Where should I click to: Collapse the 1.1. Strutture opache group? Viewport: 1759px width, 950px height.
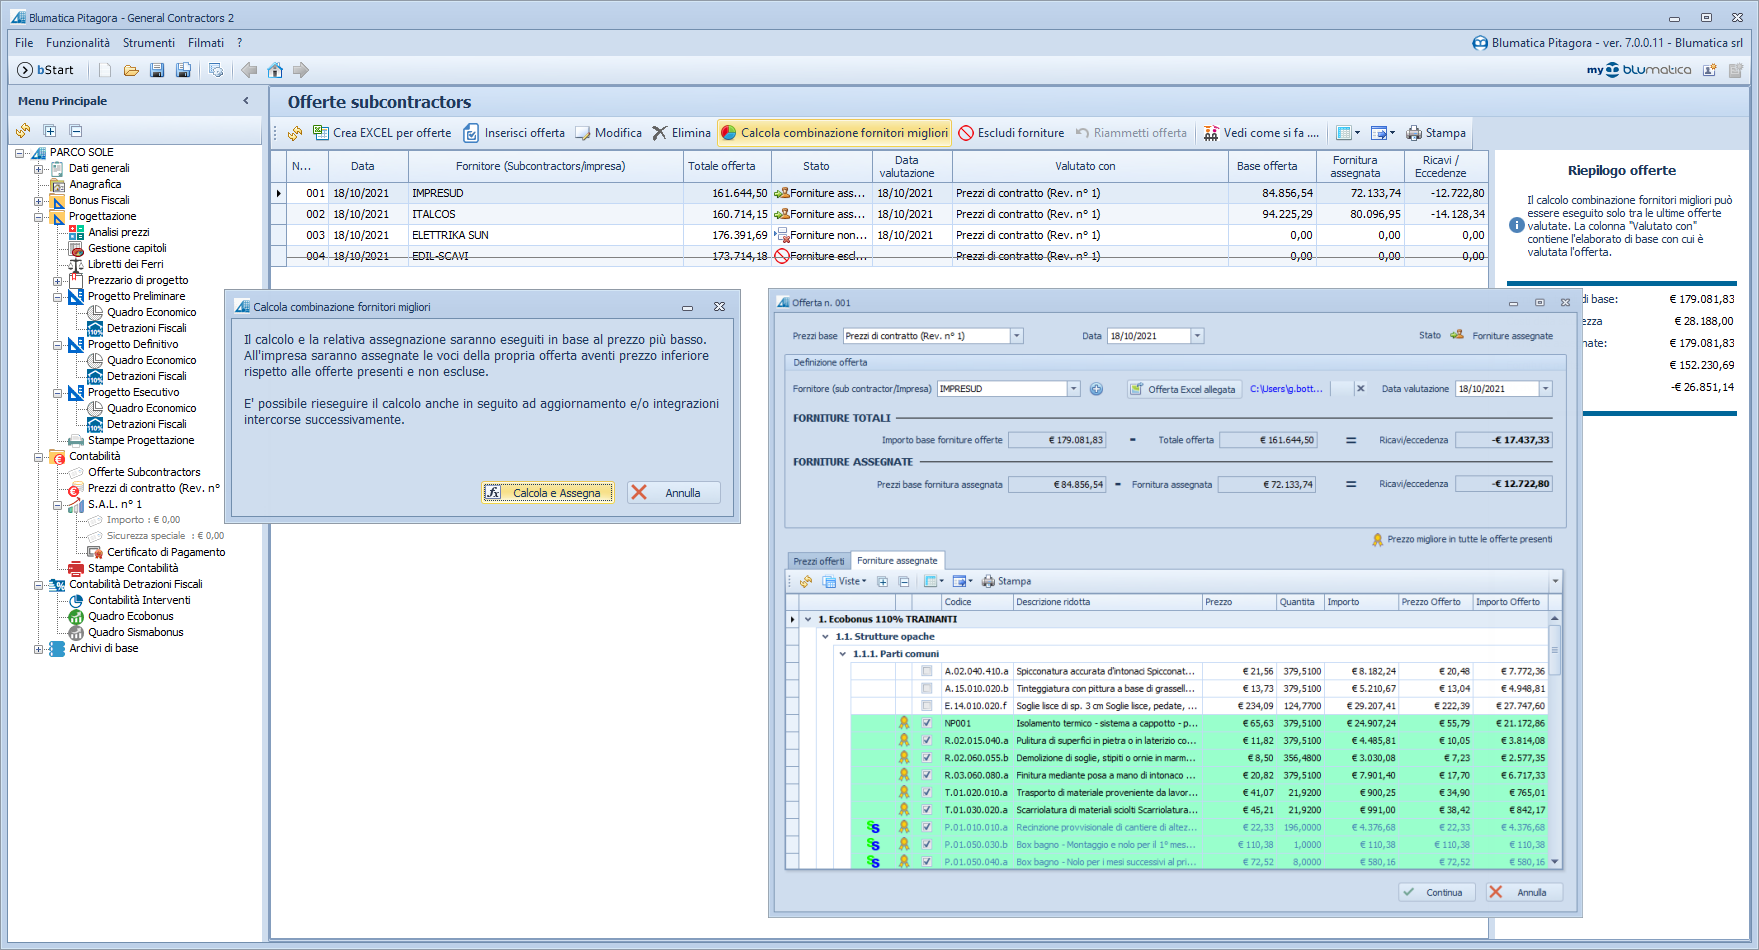[825, 636]
